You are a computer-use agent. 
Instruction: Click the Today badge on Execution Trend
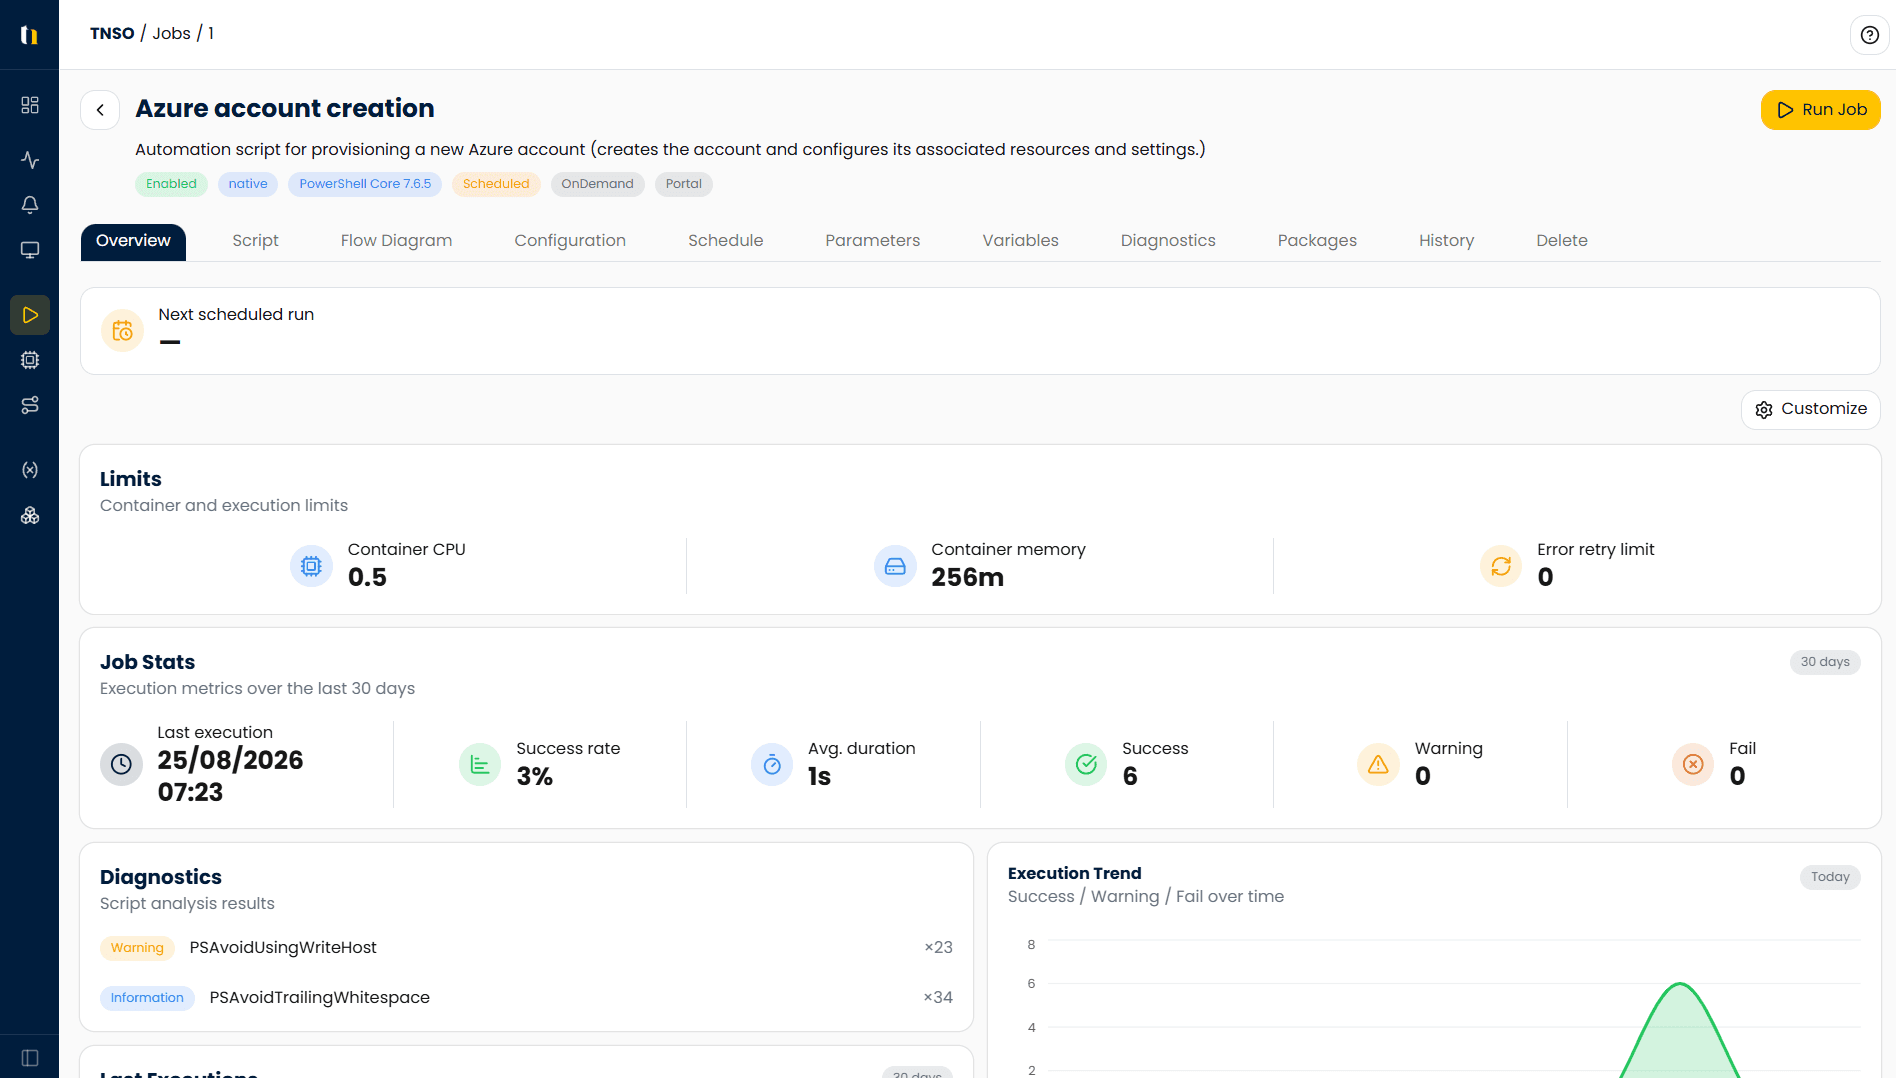coord(1830,877)
